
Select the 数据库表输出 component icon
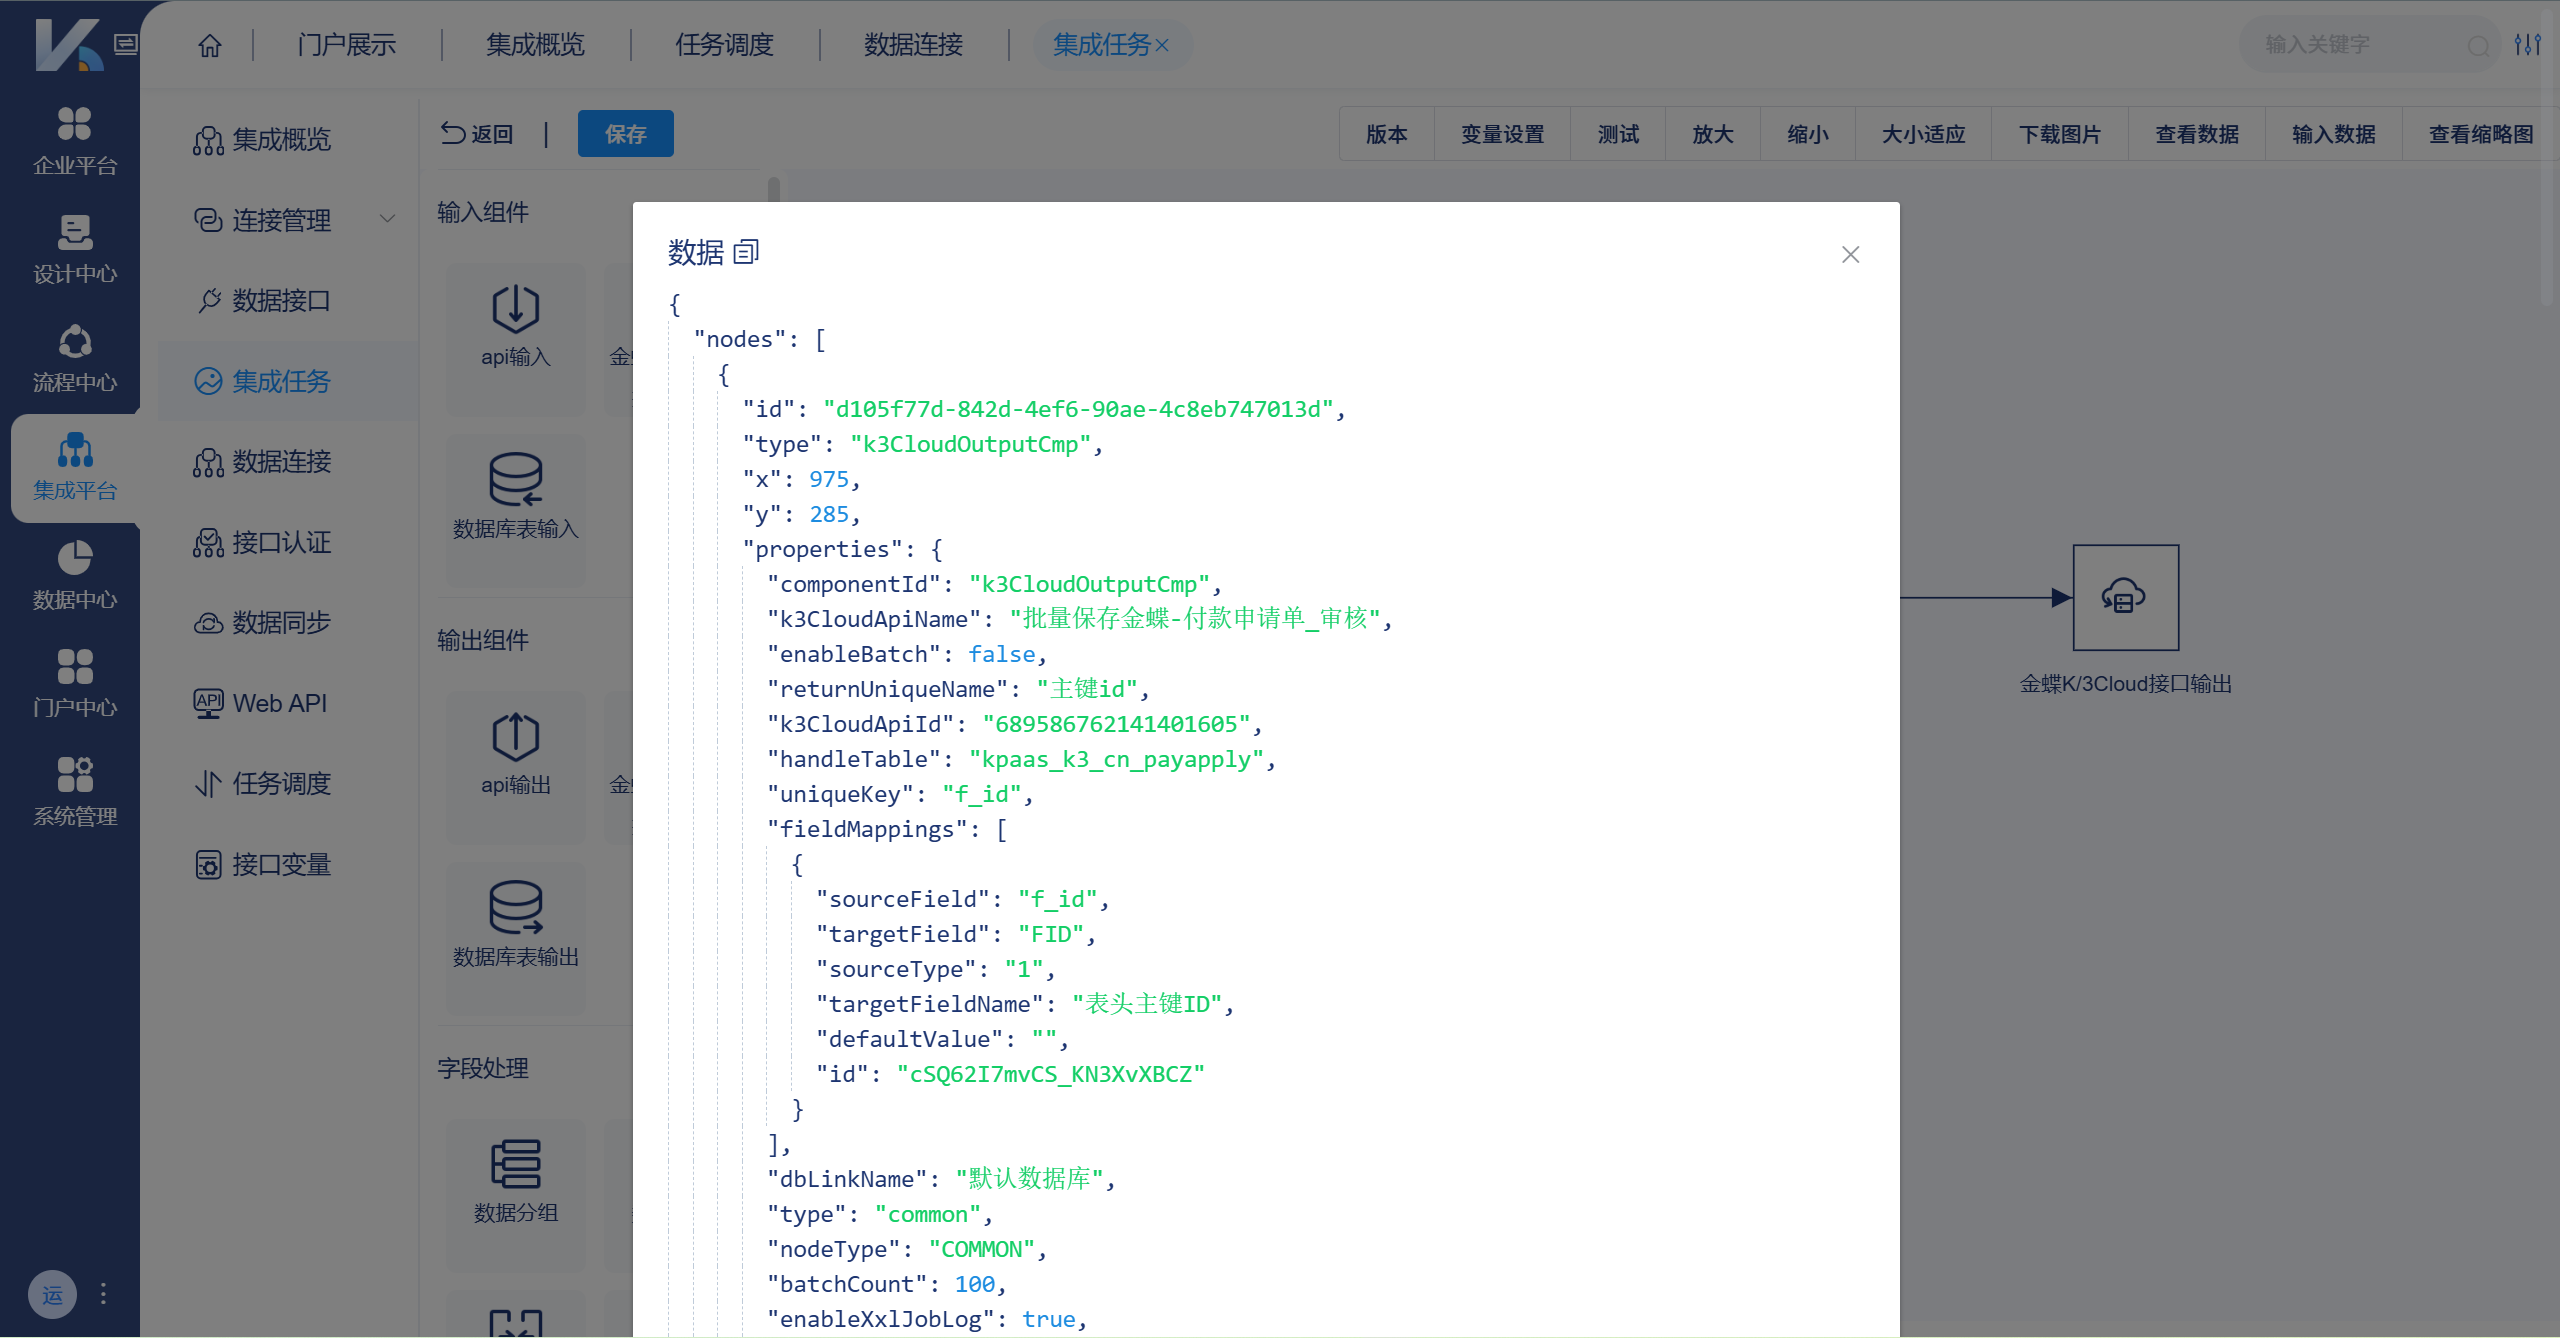coord(515,908)
